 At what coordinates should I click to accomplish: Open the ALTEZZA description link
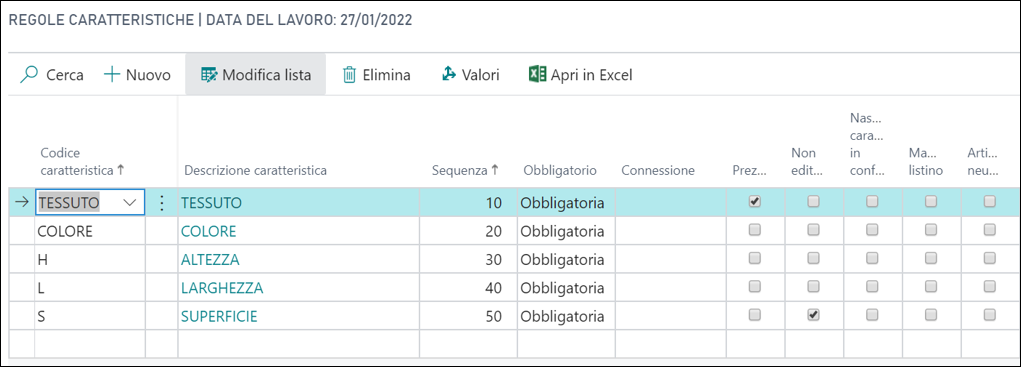coord(210,260)
